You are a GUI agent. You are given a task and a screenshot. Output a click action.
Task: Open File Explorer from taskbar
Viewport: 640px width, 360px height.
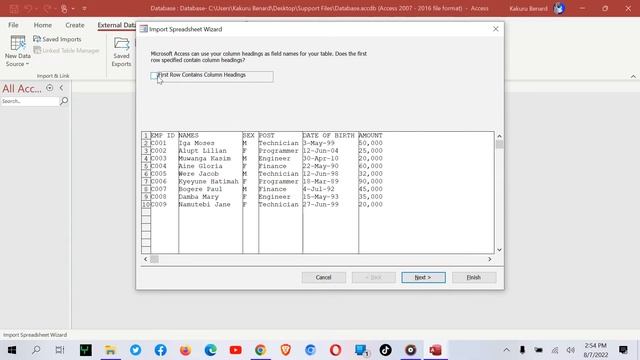[110, 350]
